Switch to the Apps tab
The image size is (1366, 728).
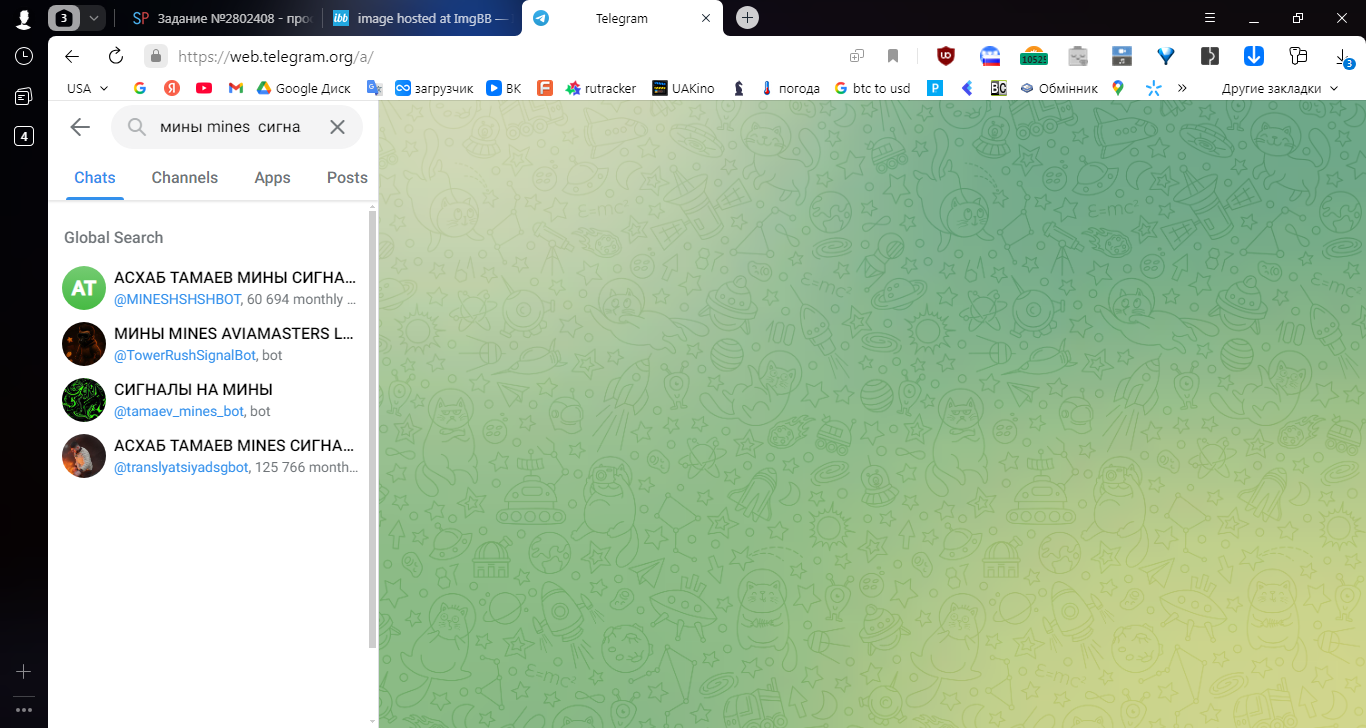click(x=272, y=177)
